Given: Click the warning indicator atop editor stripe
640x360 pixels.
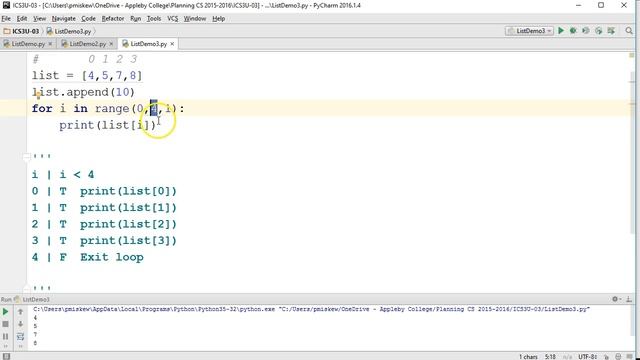Looking at the screenshot, I should coord(632,55).
